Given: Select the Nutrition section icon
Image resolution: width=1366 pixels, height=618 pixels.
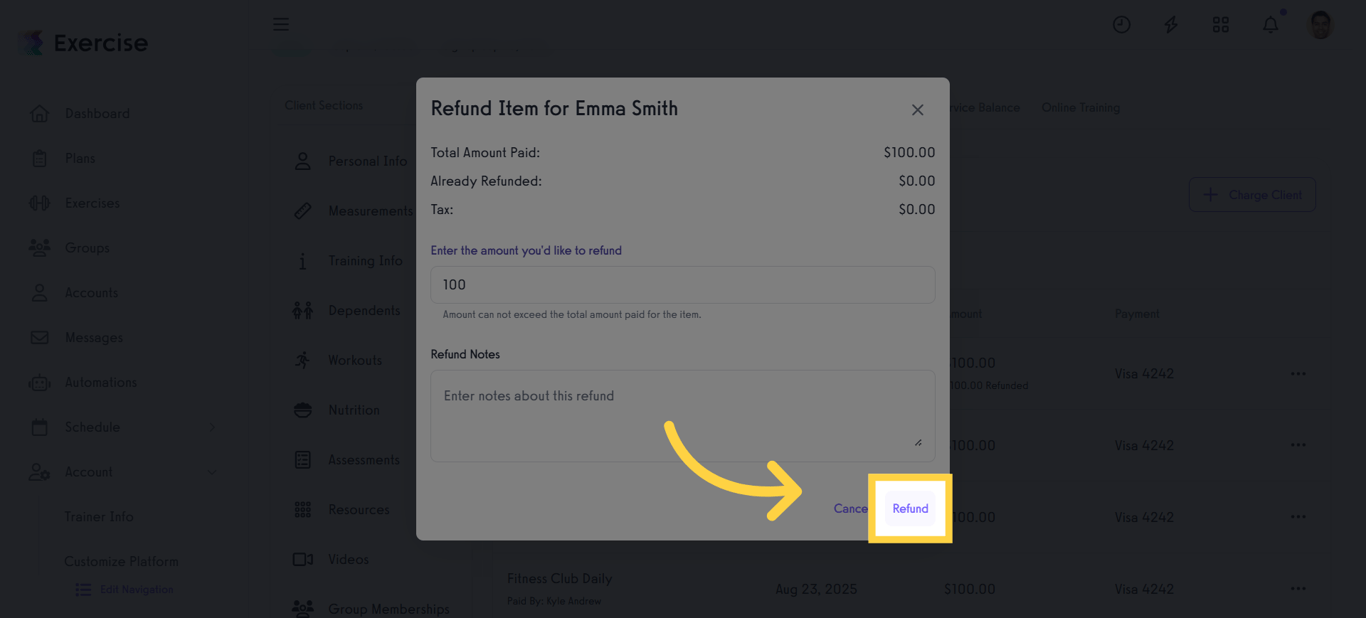Looking at the screenshot, I should [x=303, y=410].
